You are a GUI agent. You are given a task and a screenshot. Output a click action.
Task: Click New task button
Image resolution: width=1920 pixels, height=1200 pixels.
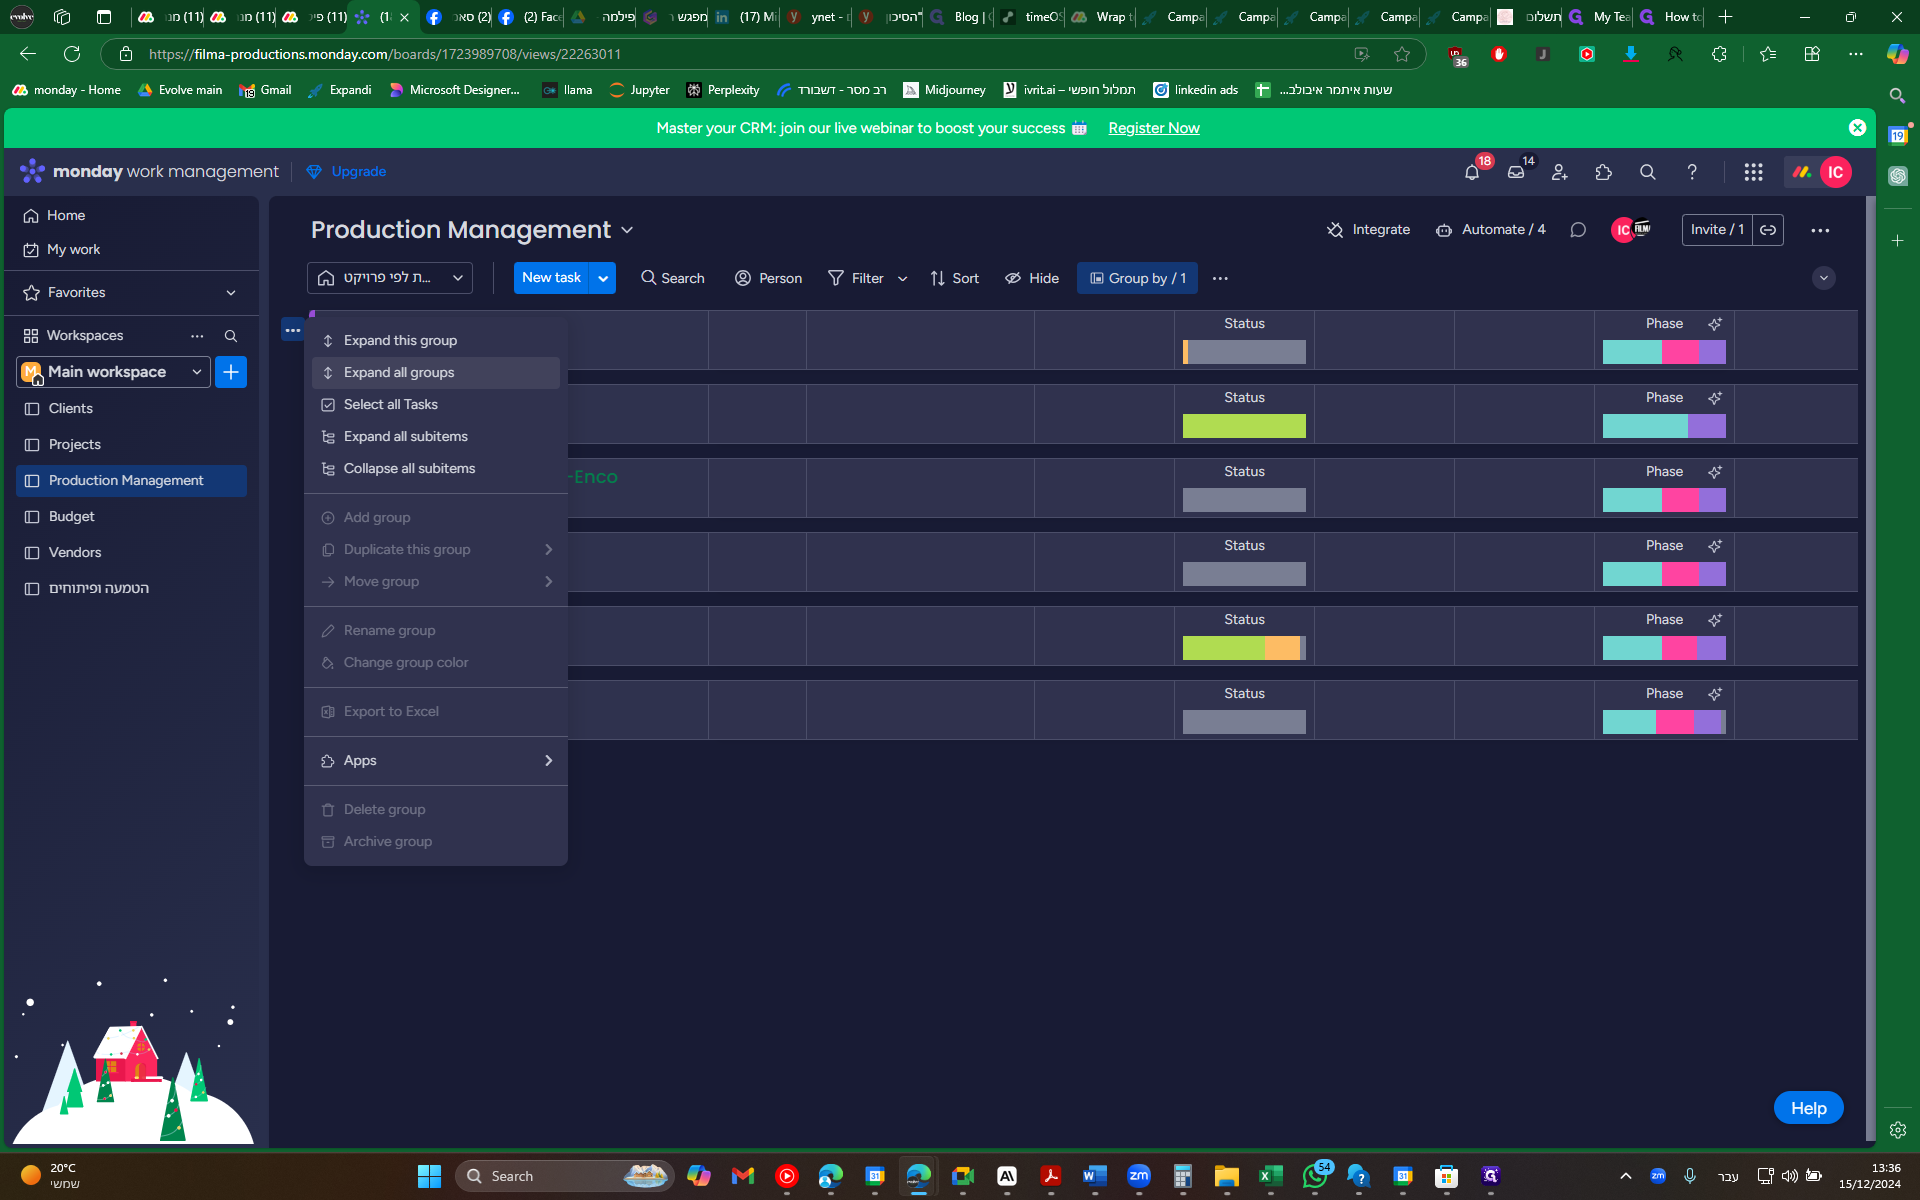pyautogui.click(x=552, y=278)
